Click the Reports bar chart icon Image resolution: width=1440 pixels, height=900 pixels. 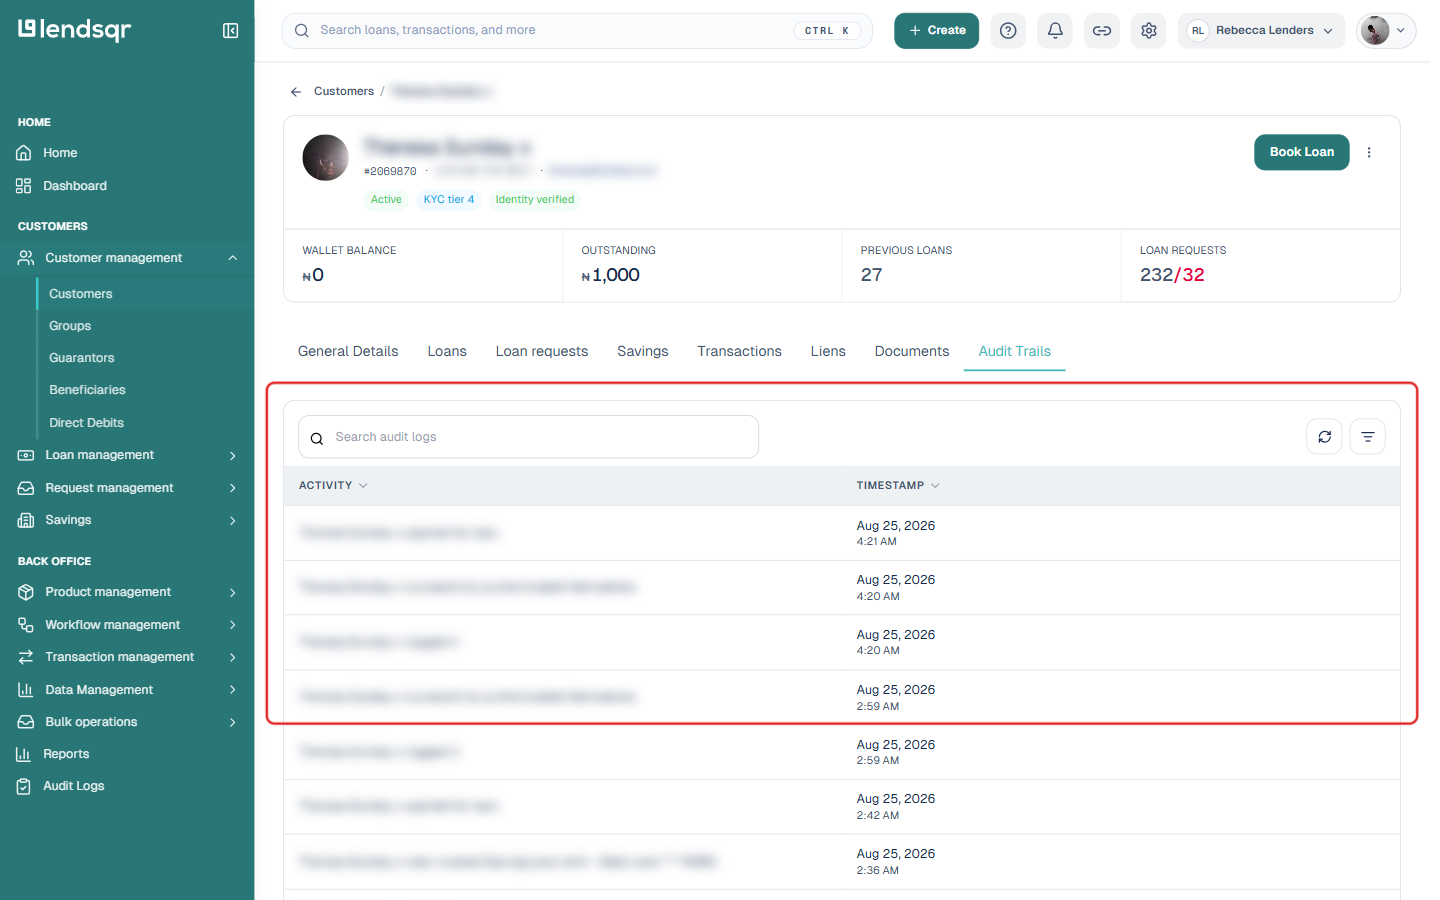tap(24, 754)
